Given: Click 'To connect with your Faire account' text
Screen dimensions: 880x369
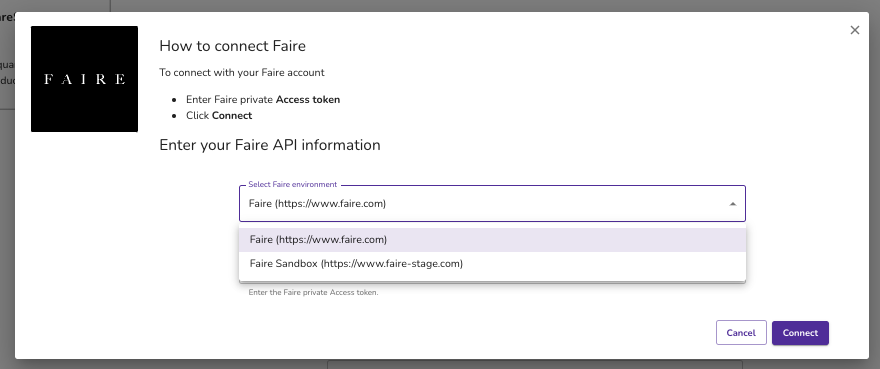Looking at the screenshot, I should (242, 72).
